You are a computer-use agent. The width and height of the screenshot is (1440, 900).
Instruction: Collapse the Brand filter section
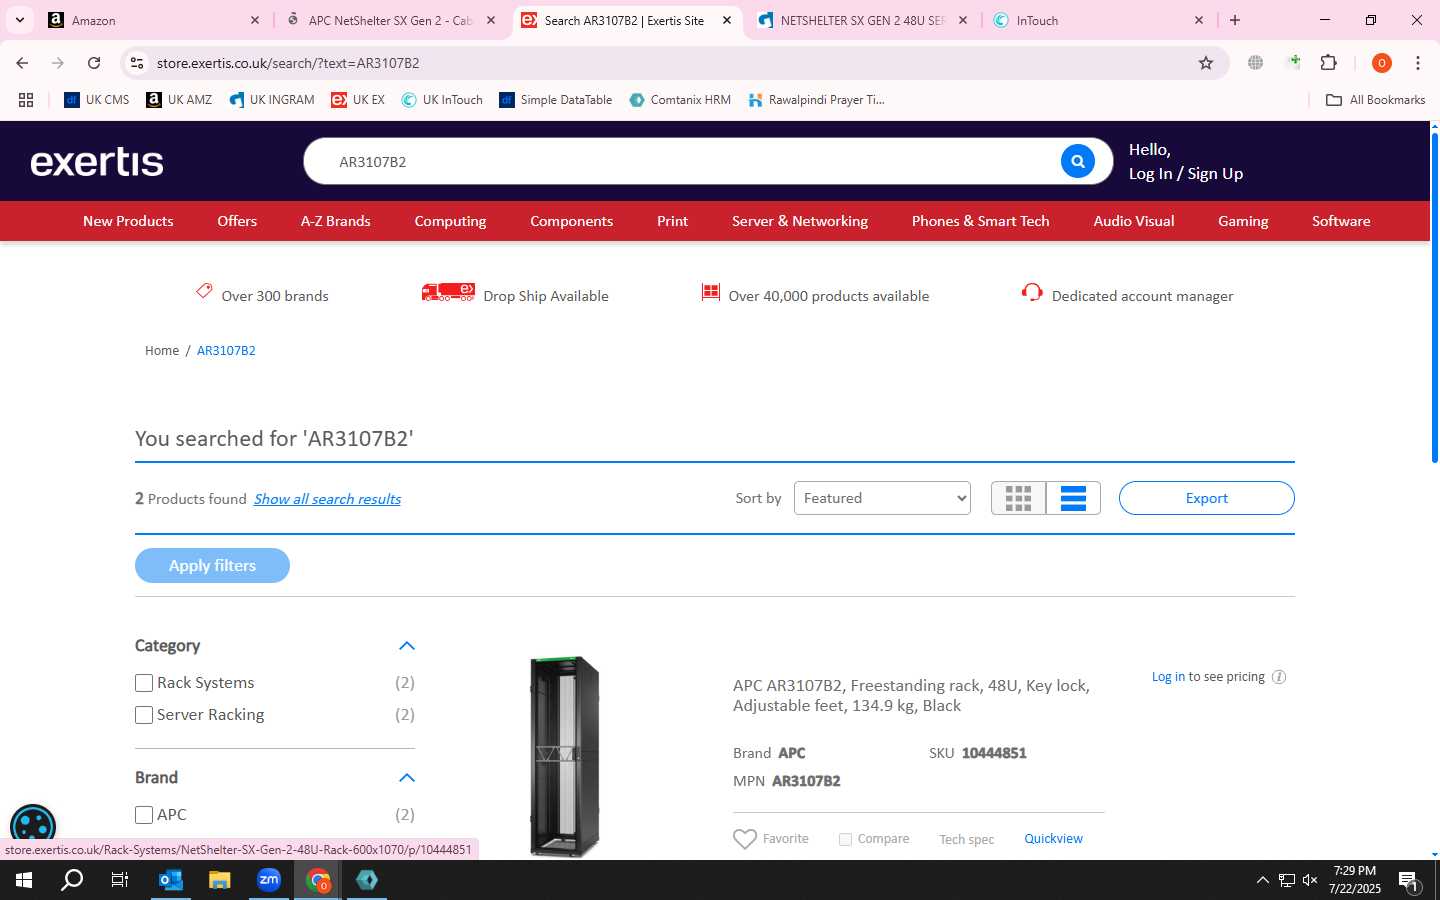click(406, 778)
